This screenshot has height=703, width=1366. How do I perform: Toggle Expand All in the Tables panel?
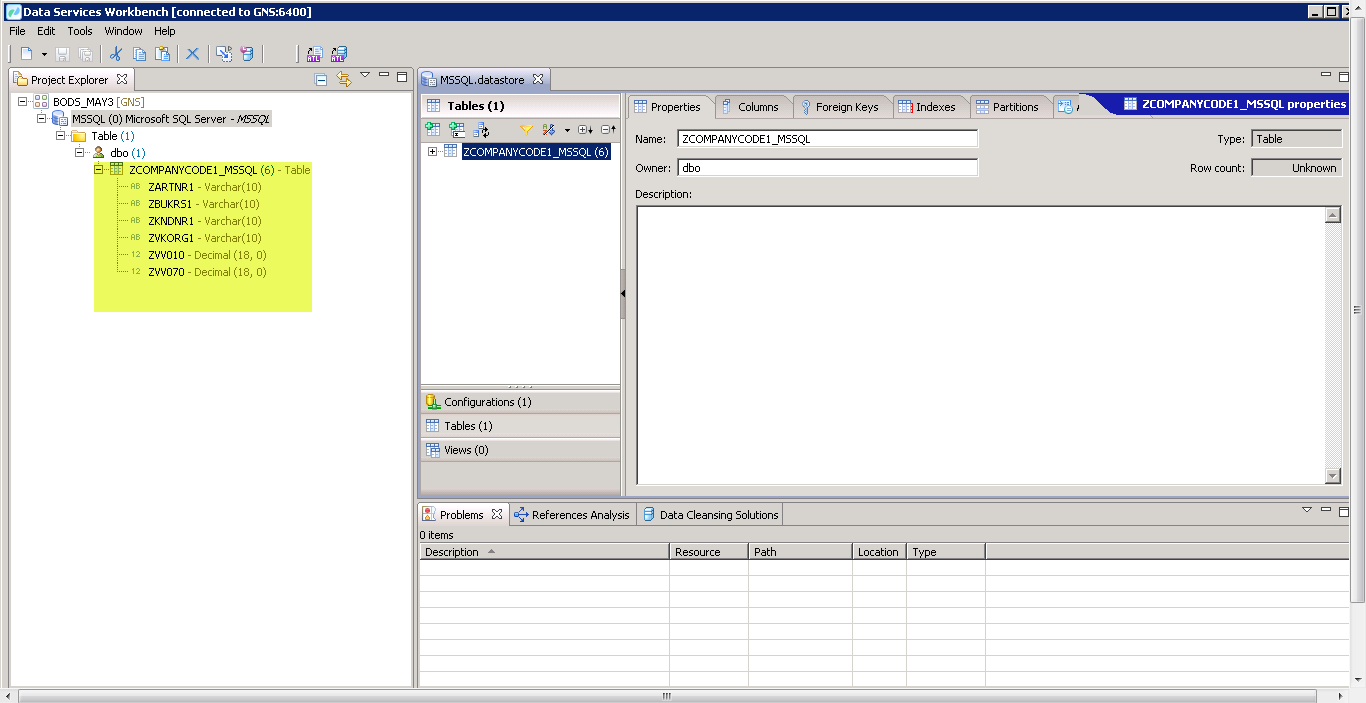coord(585,129)
